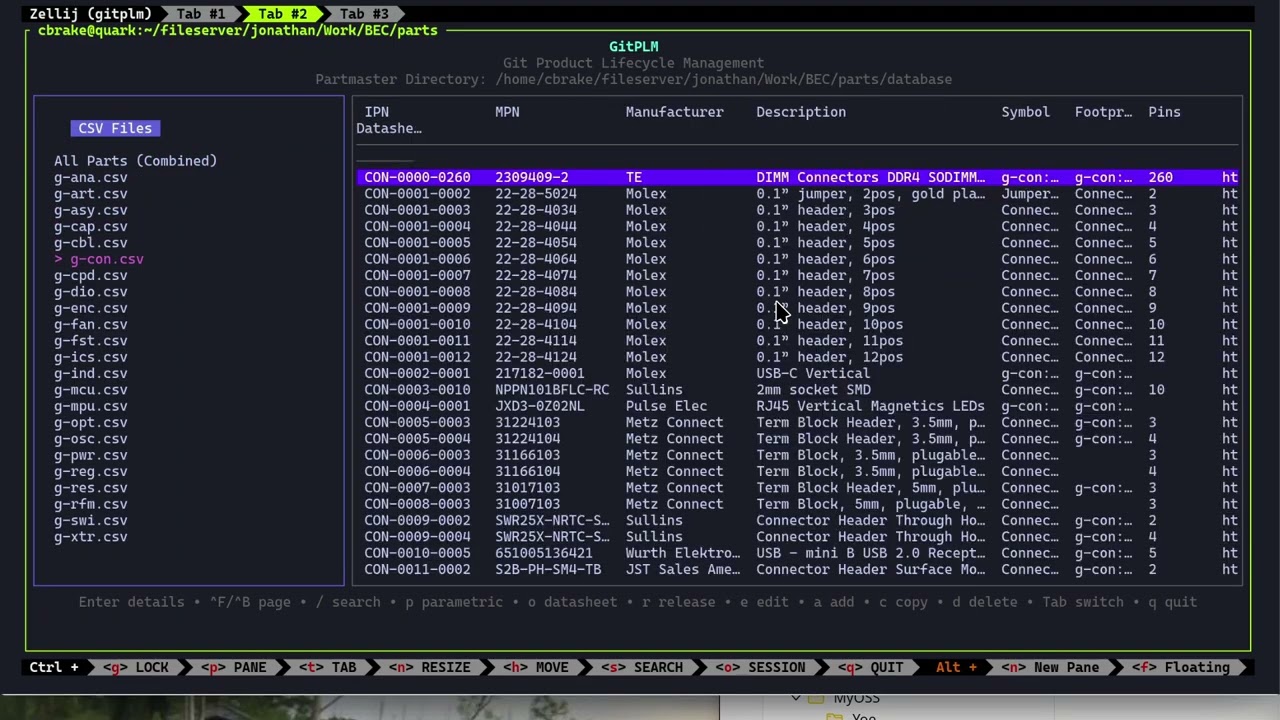The image size is (1280, 720).
Task: Select part row CON-0006-0004
Action: tap(797, 471)
